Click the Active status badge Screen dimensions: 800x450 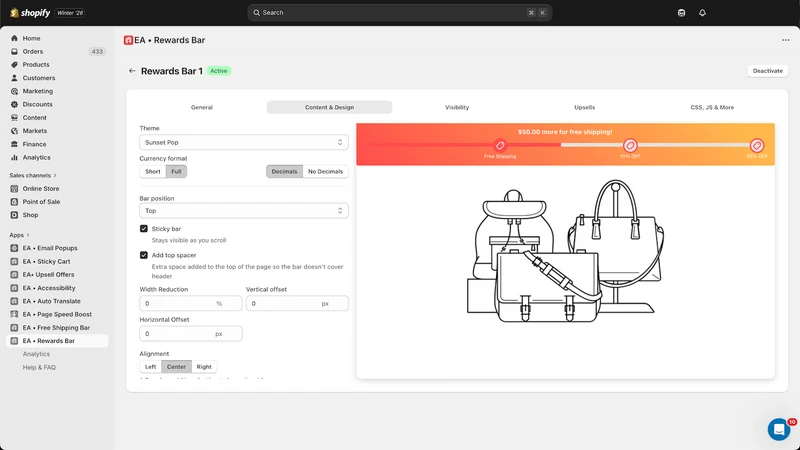pos(219,71)
